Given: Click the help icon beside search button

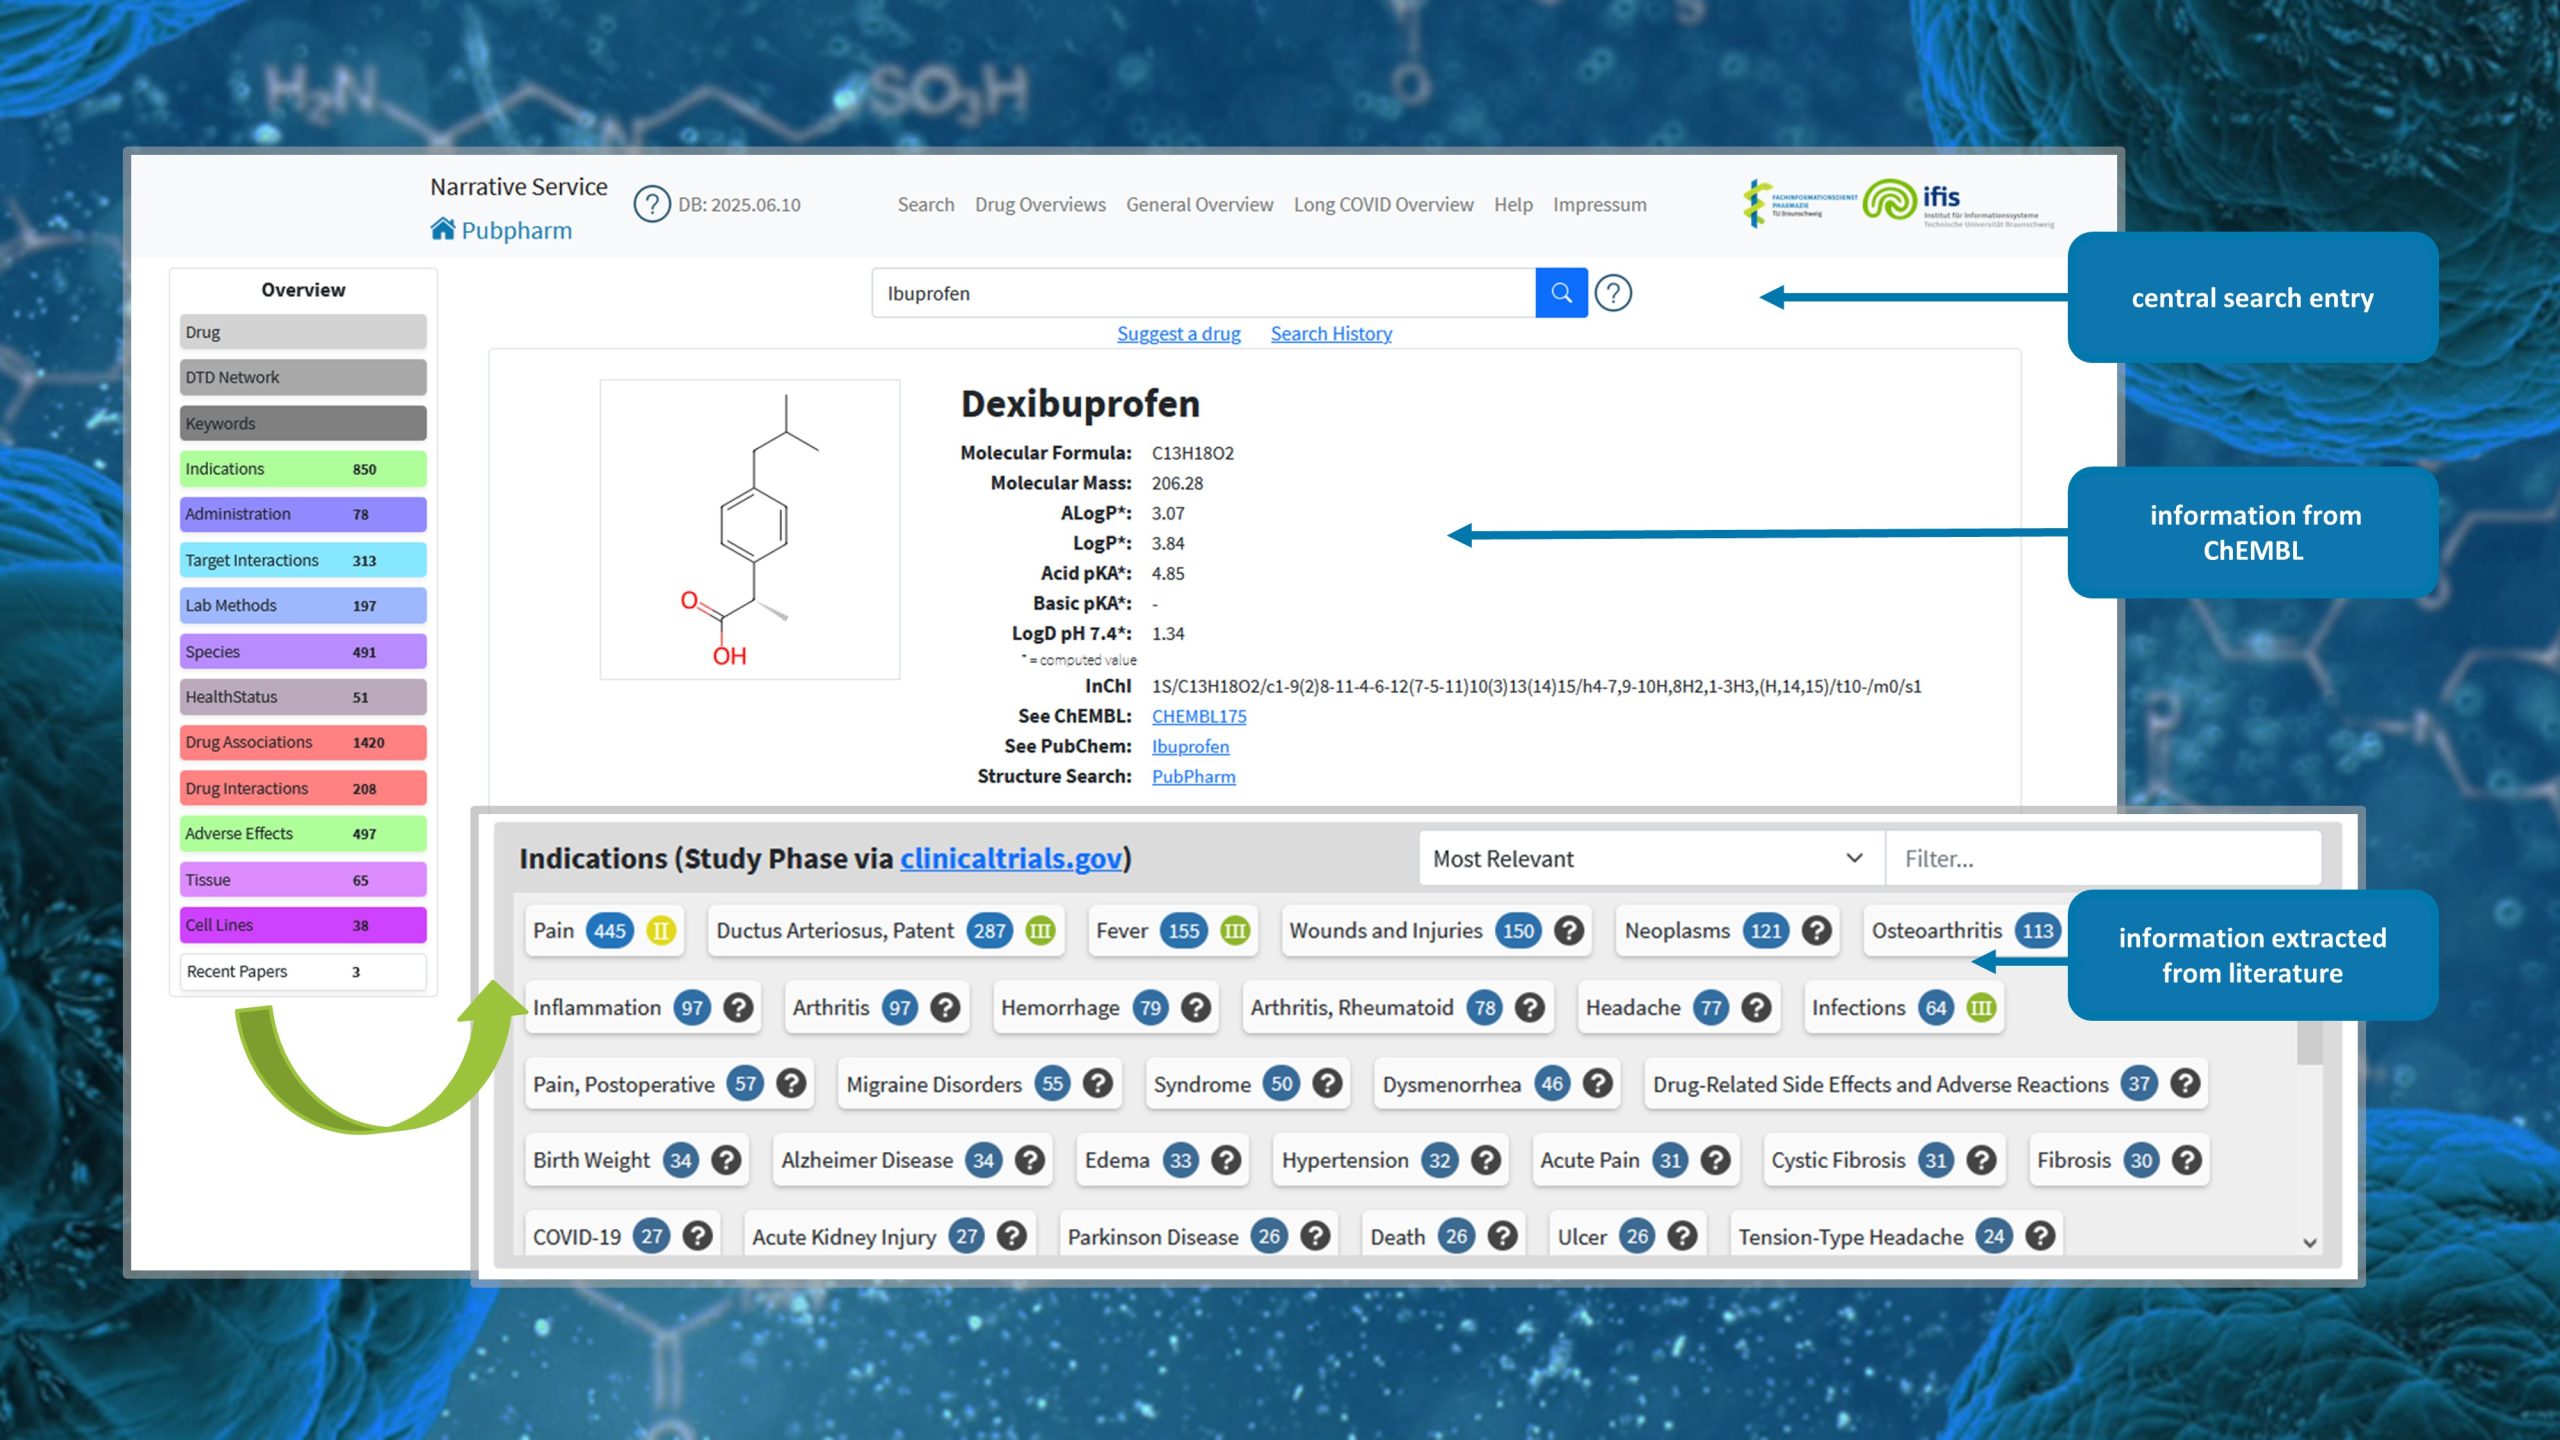Looking at the screenshot, I should pos(1613,293).
